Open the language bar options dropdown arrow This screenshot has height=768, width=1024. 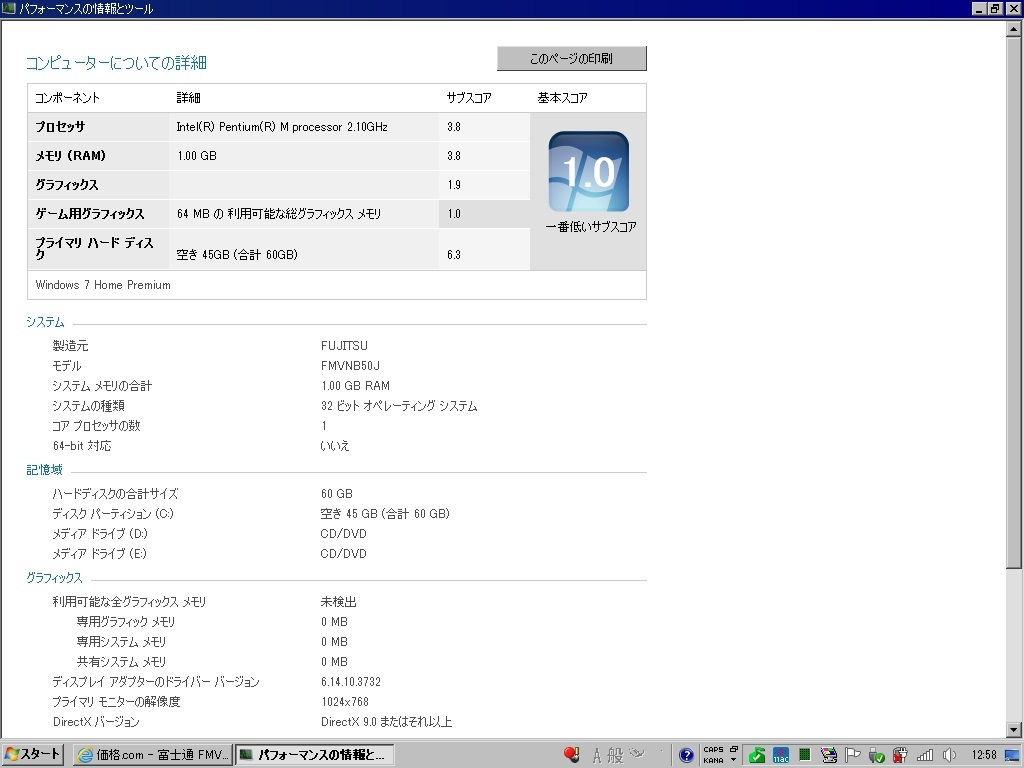pos(734,760)
